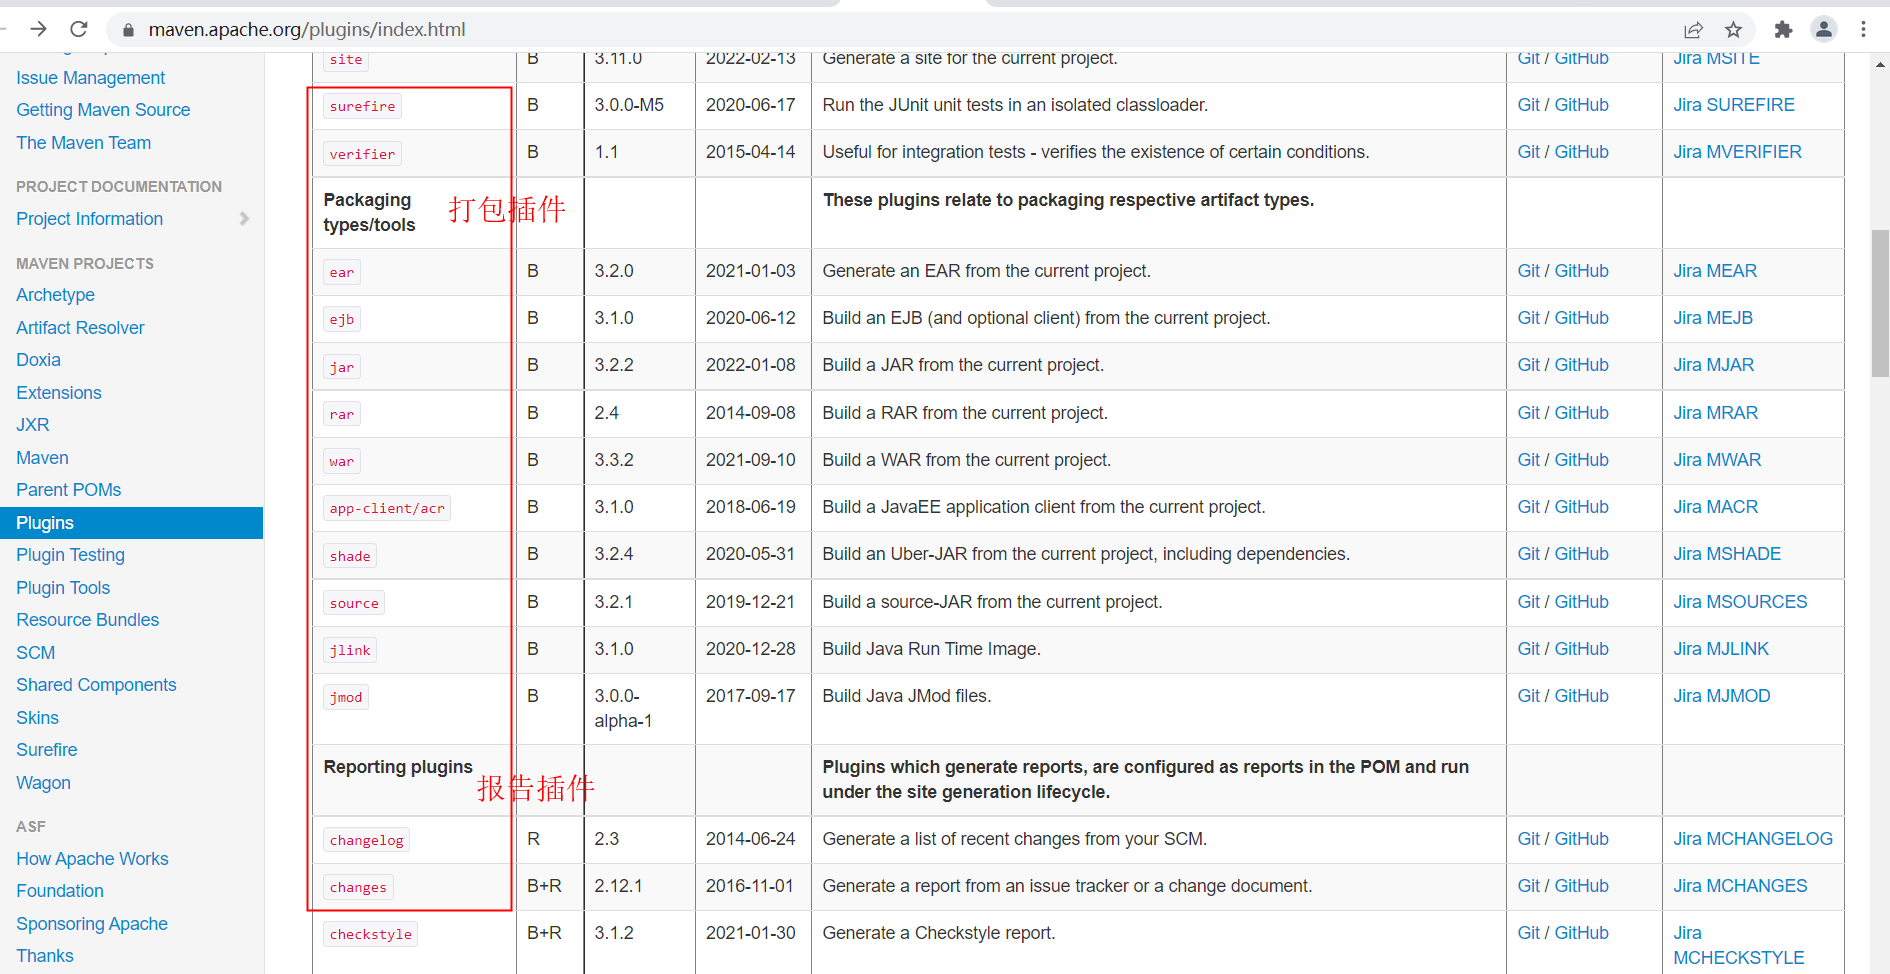The image size is (1890, 974).
Task: Select the highlighted Plugins item
Action: (x=131, y=523)
